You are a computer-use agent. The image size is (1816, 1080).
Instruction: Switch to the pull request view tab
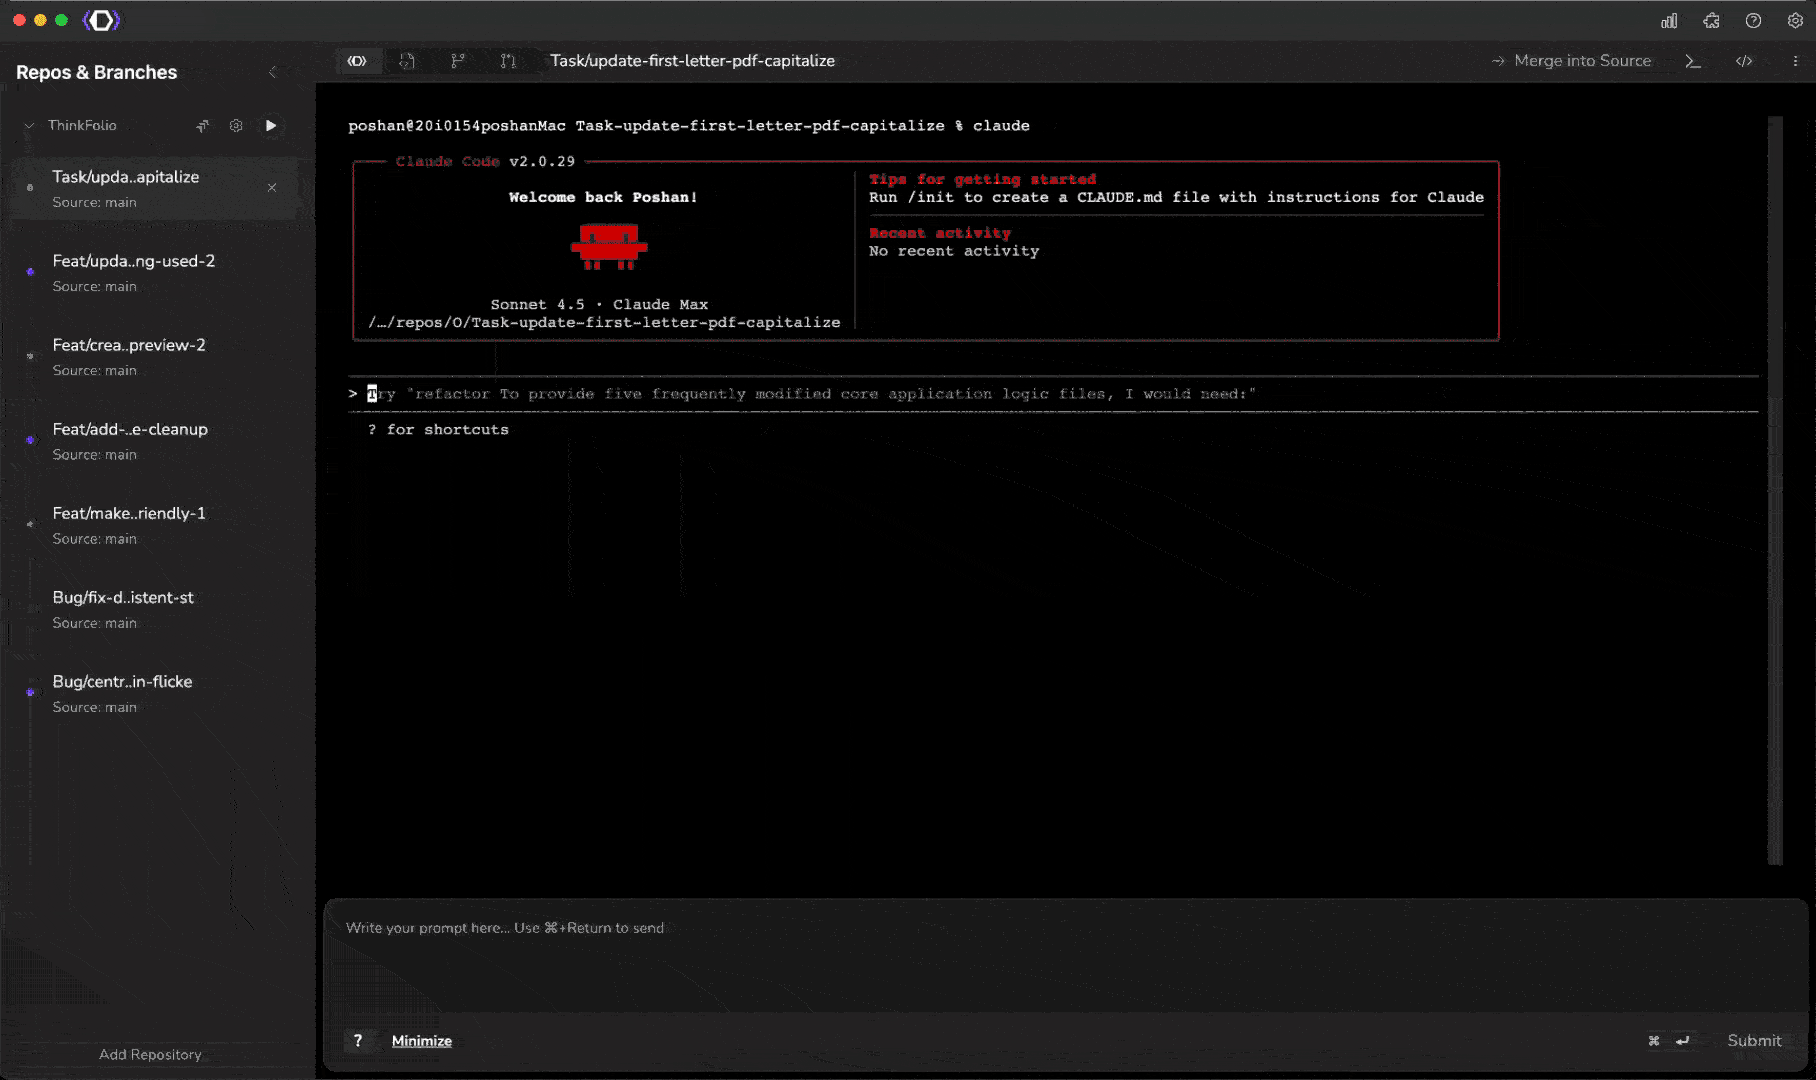[508, 61]
